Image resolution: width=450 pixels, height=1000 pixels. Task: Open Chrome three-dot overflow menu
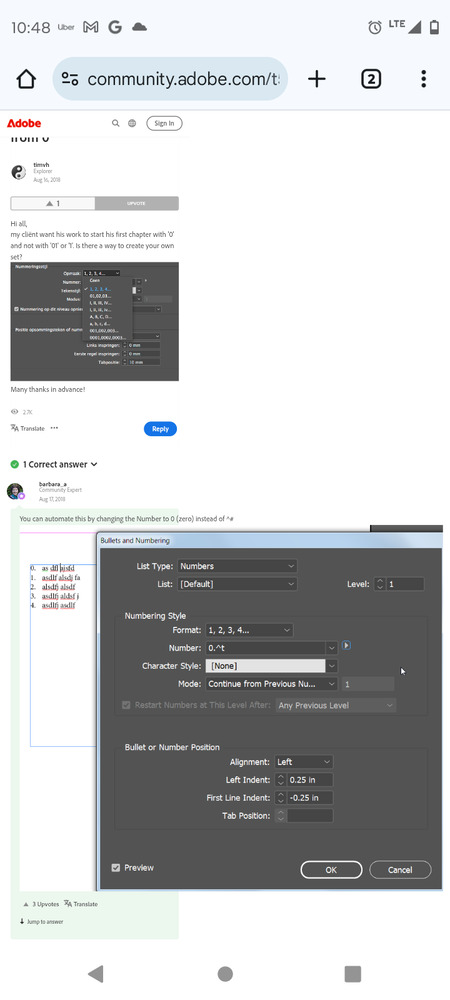click(423, 79)
